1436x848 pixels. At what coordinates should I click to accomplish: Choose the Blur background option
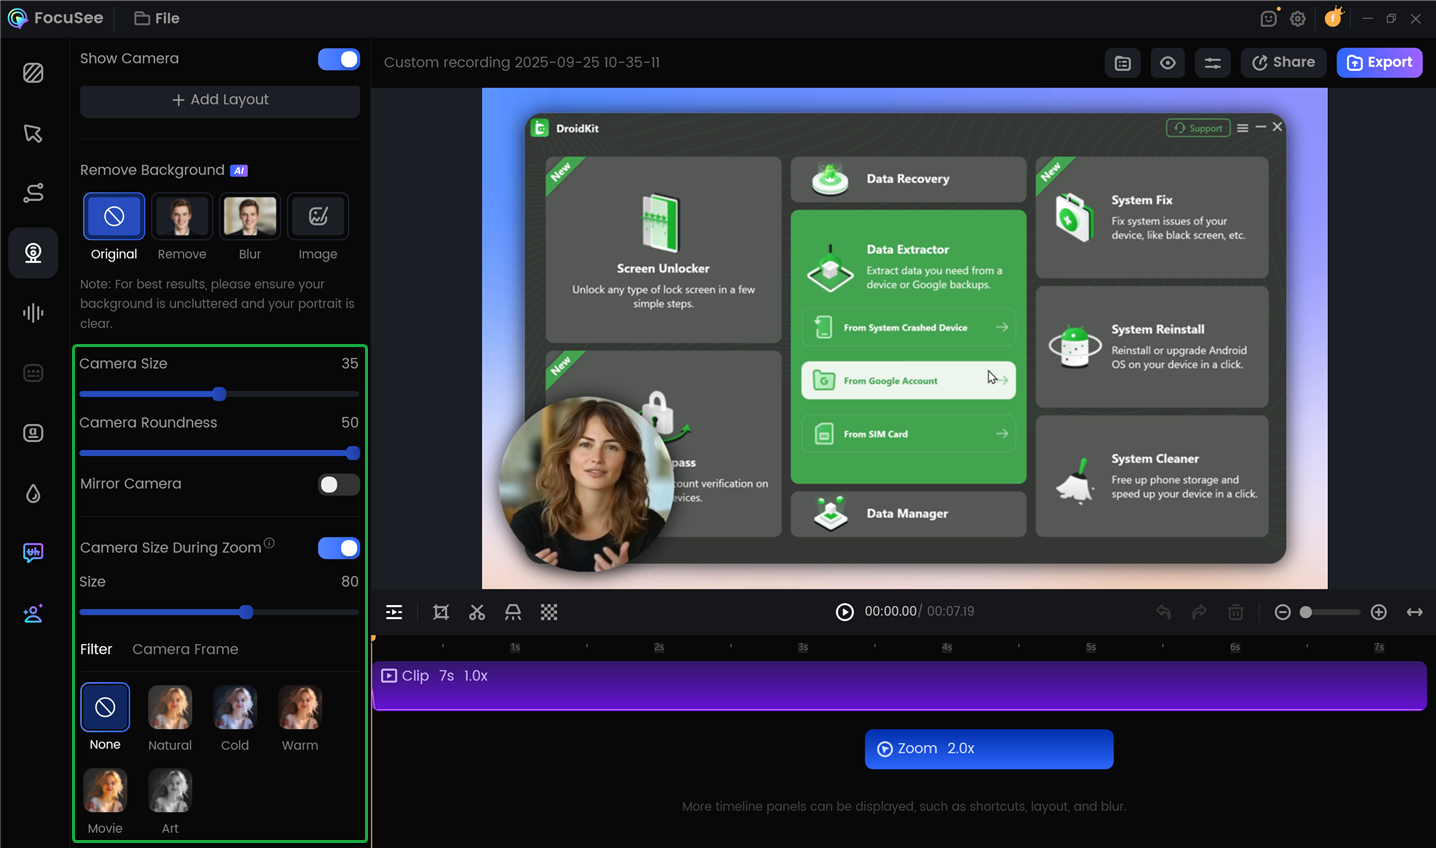[x=250, y=217]
